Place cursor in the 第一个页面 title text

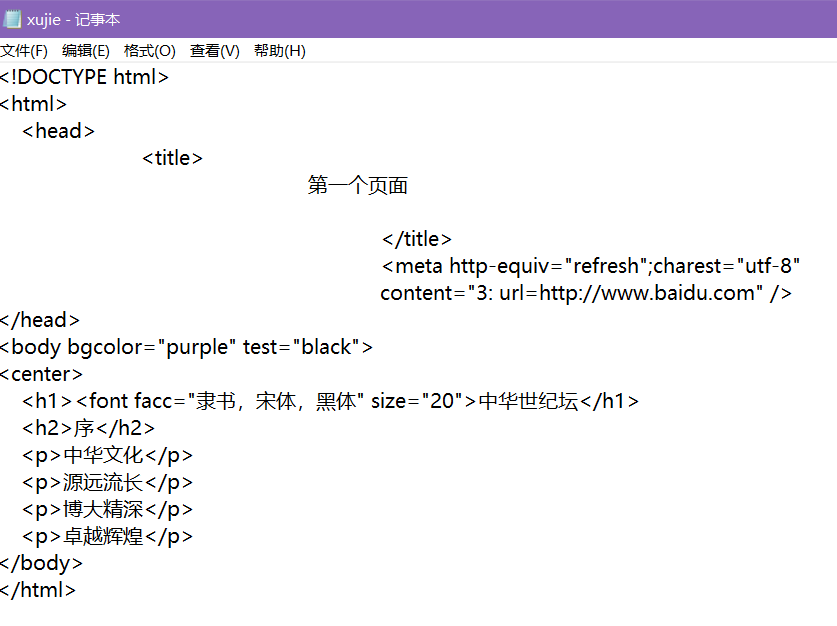click(x=358, y=185)
